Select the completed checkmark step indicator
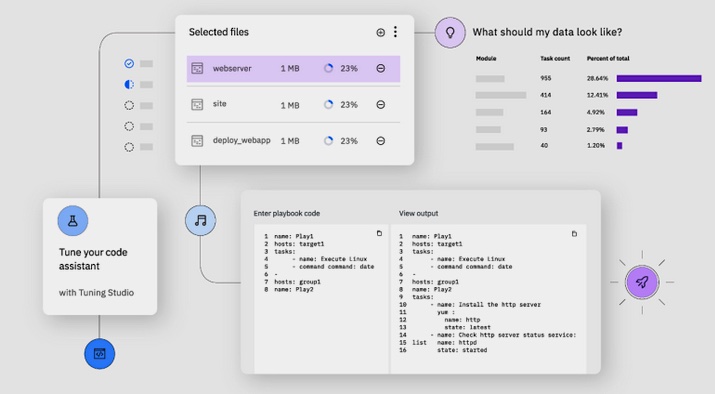715x394 pixels. click(129, 63)
